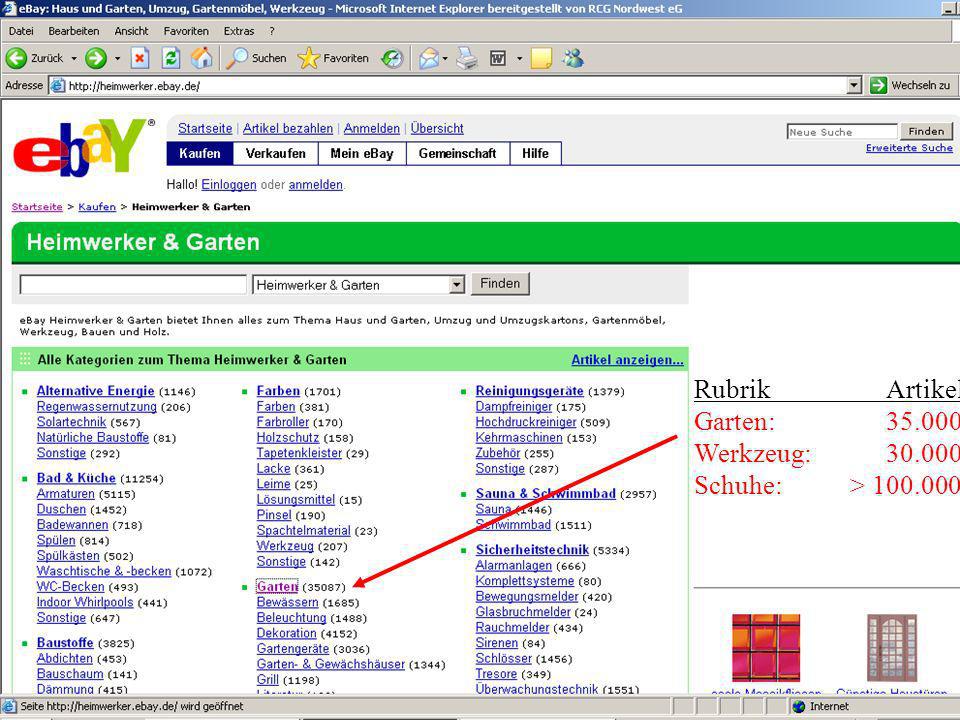Switch to the Verkaufen tab

[x=276, y=154]
